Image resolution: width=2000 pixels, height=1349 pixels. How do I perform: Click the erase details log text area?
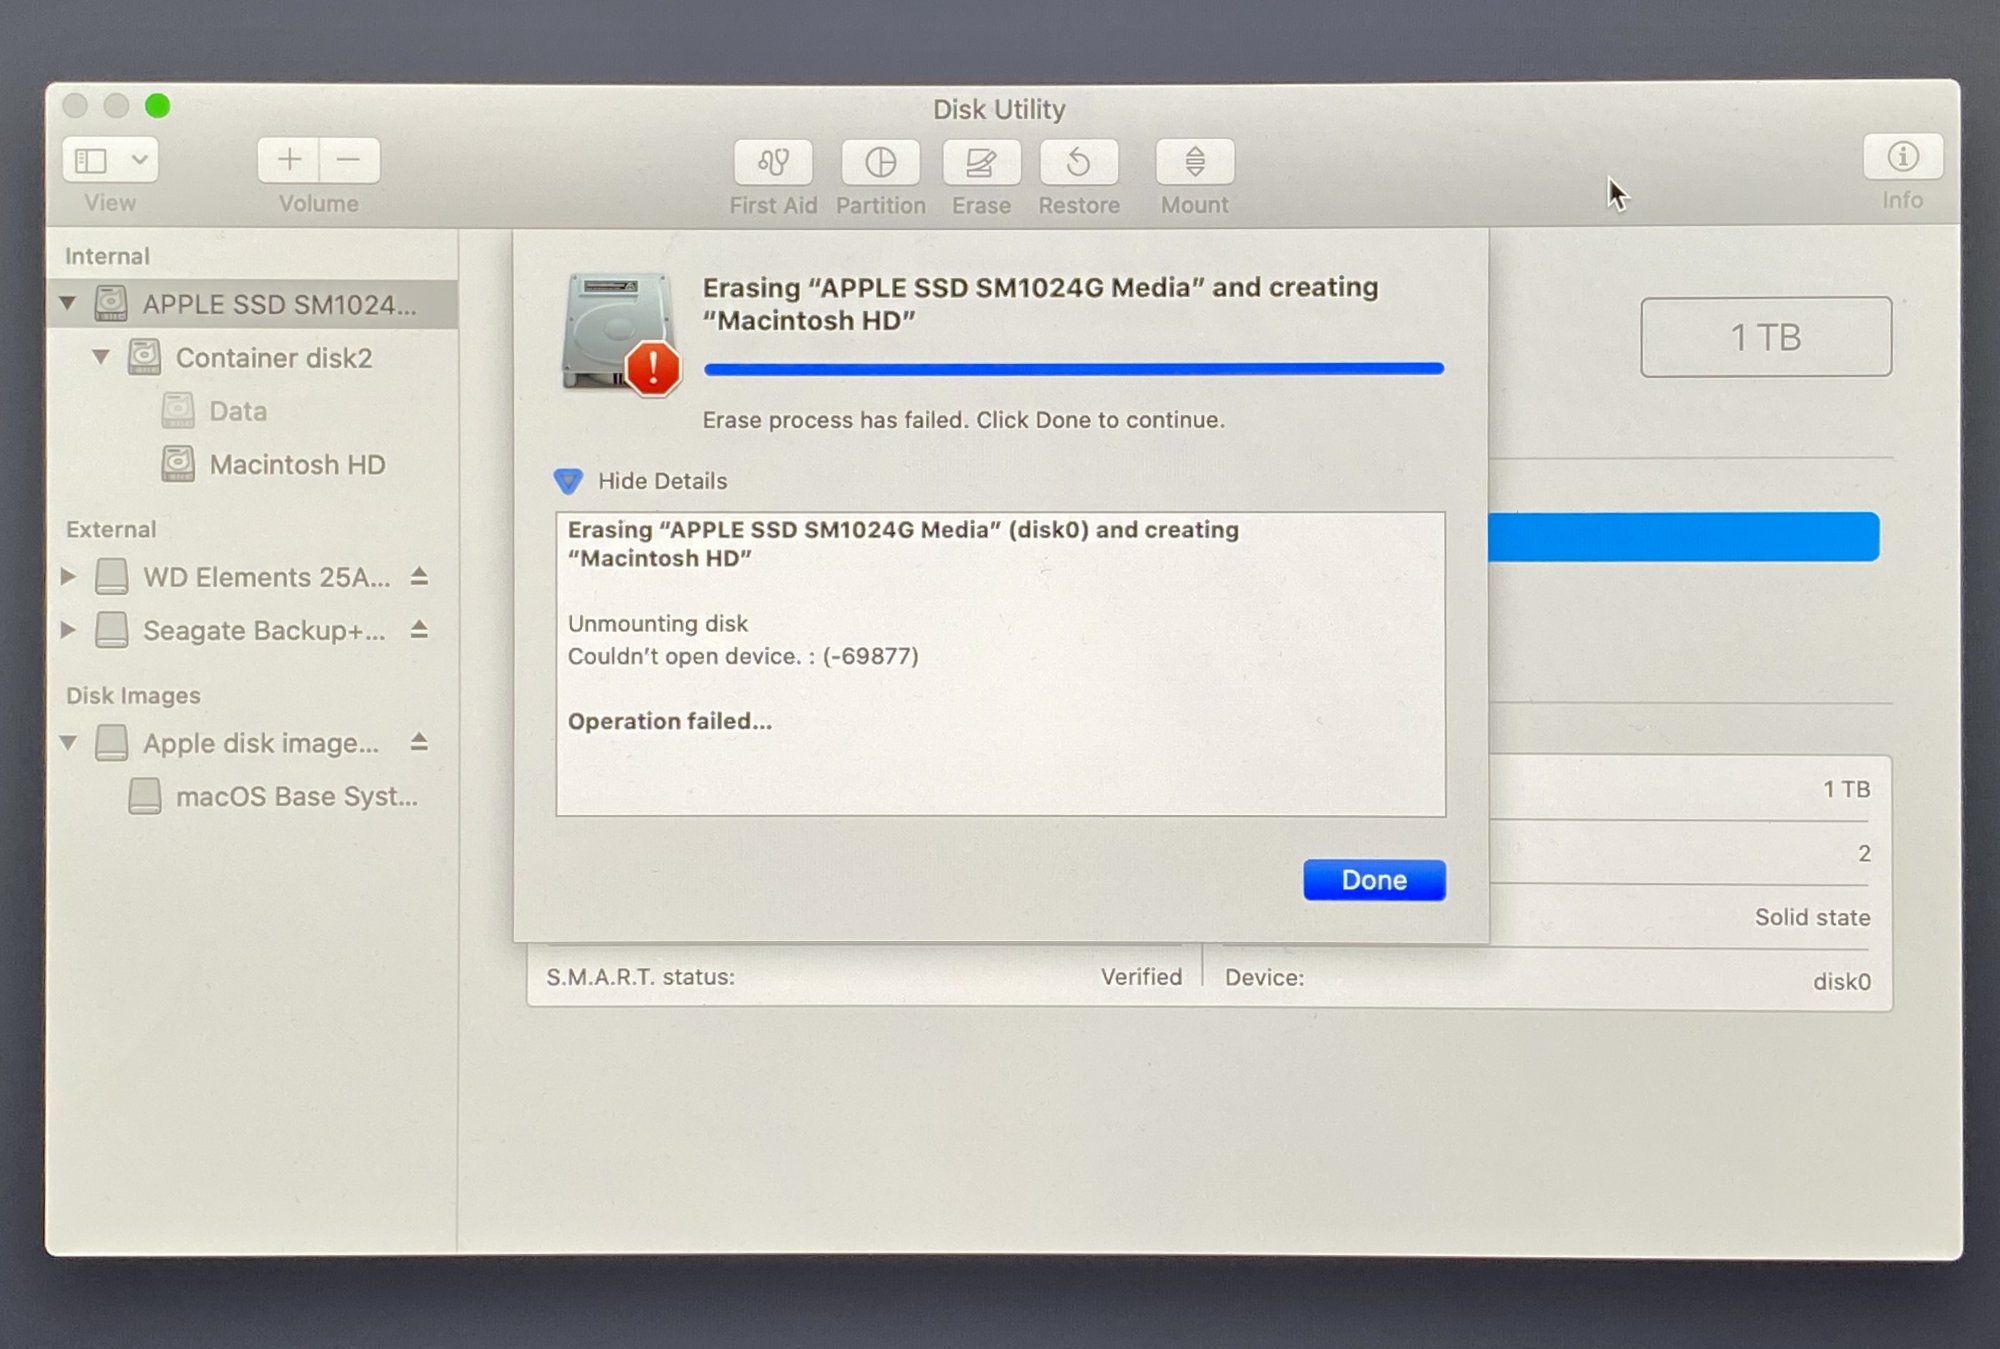(1000, 664)
